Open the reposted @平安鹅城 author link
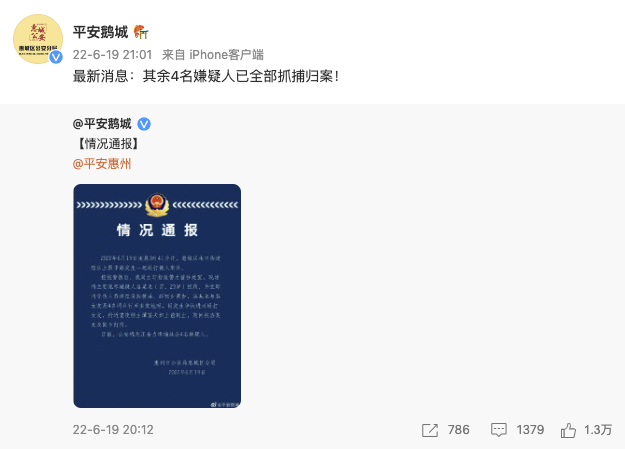The image size is (625, 449). (x=102, y=124)
